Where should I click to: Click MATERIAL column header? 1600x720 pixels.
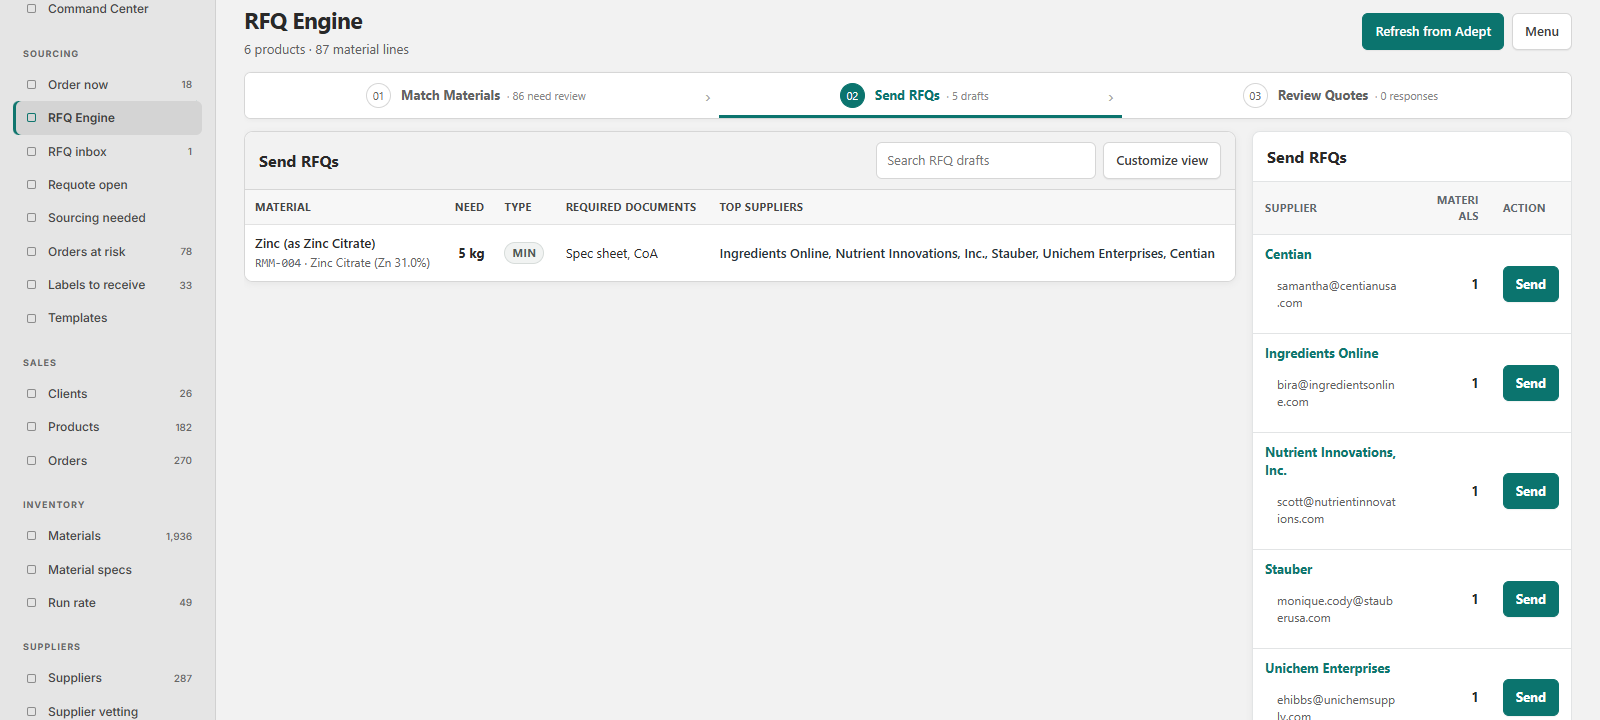point(283,208)
